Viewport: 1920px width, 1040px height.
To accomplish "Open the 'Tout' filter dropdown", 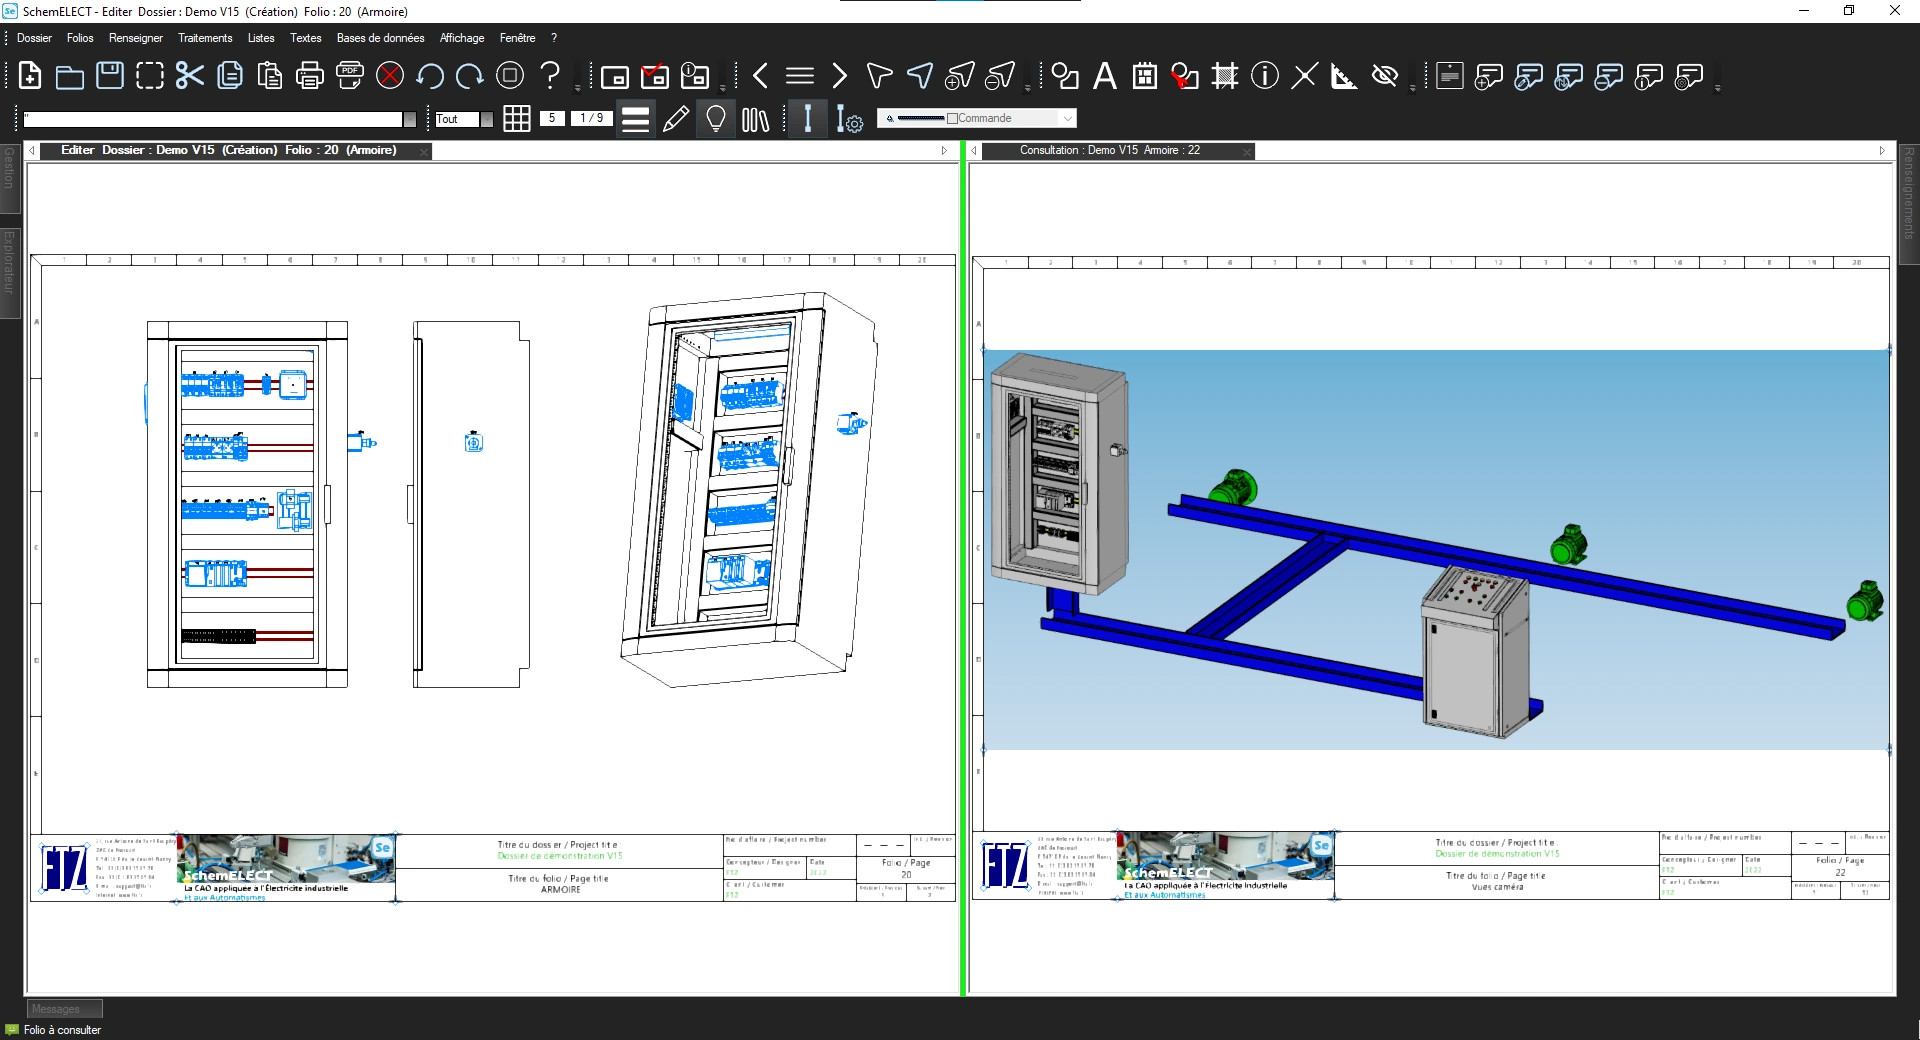I will [487, 119].
